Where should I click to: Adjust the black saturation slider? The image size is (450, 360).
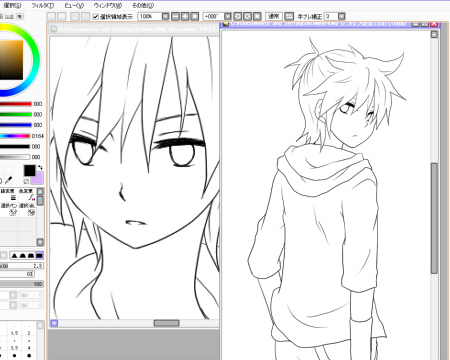15,147
